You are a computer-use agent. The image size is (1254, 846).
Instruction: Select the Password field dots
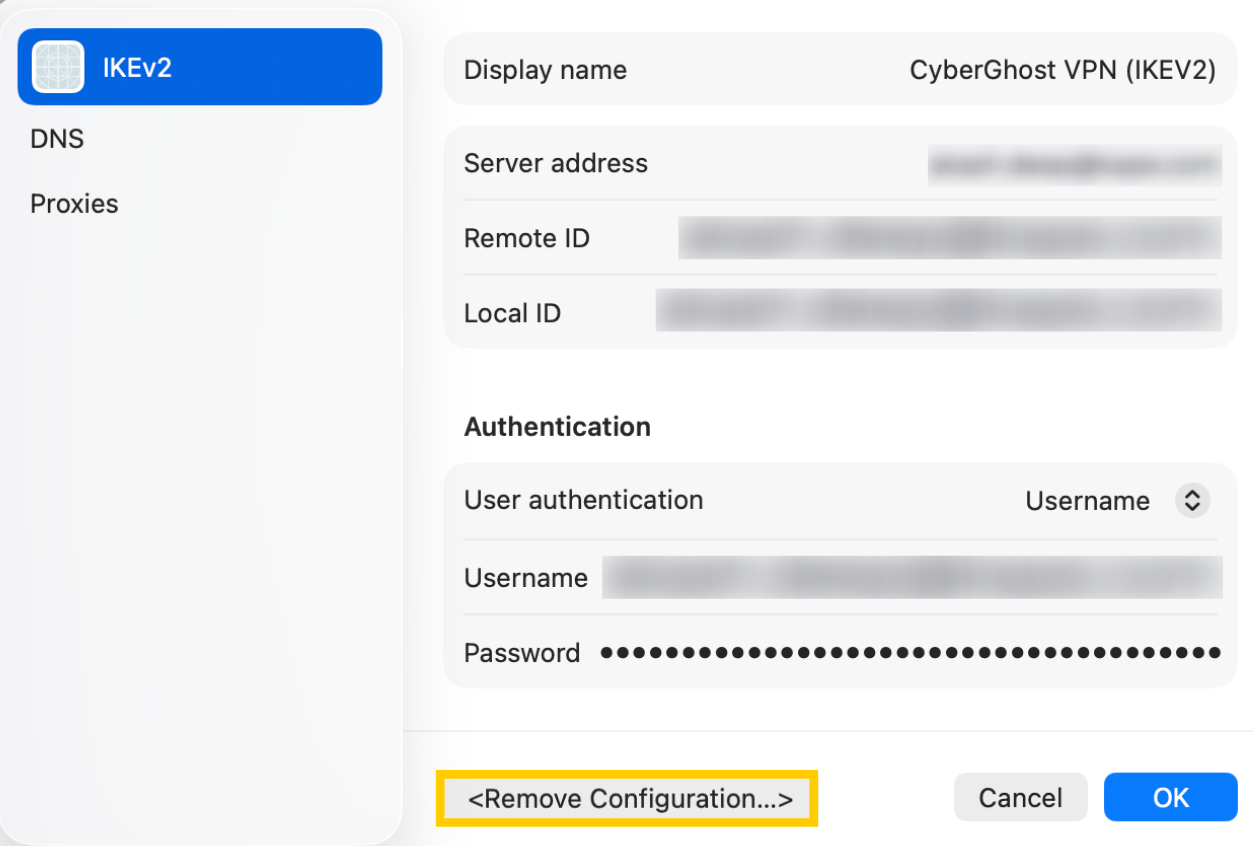(911, 653)
